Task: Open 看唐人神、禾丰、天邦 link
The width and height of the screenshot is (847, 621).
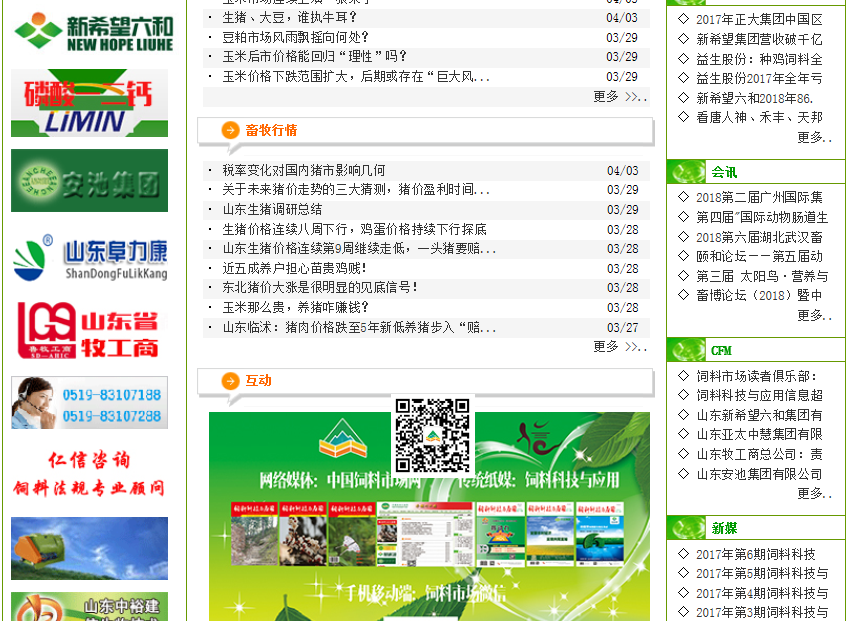Action: (x=759, y=117)
